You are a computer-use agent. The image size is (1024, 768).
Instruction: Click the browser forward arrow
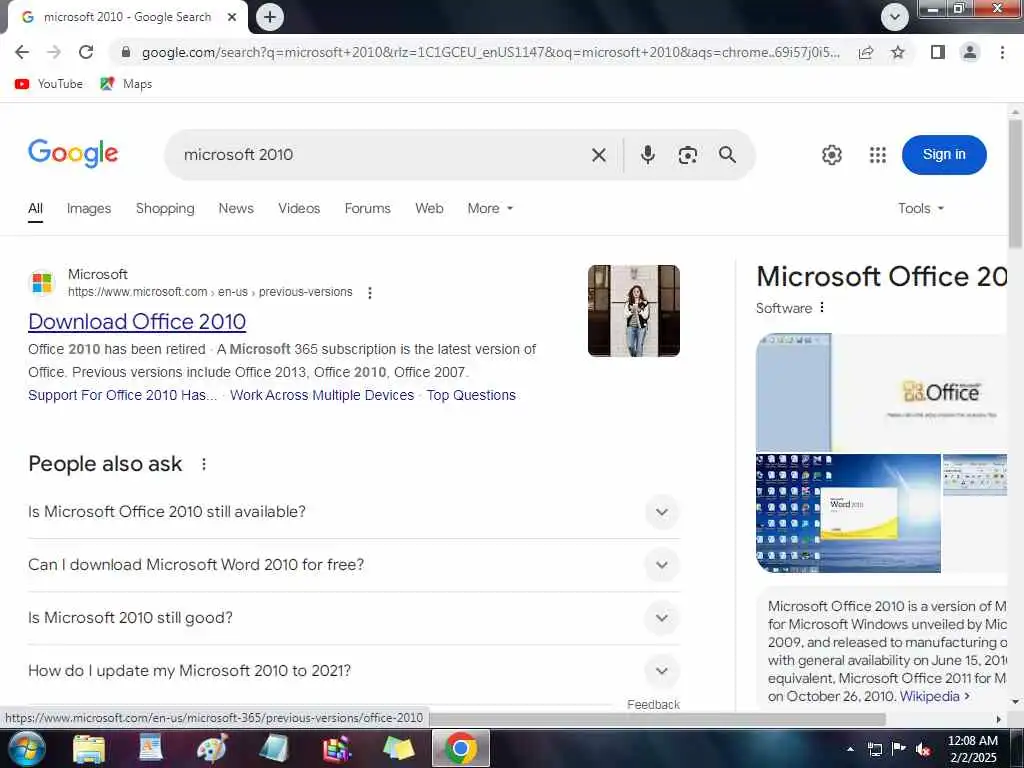click(x=54, y=52)
